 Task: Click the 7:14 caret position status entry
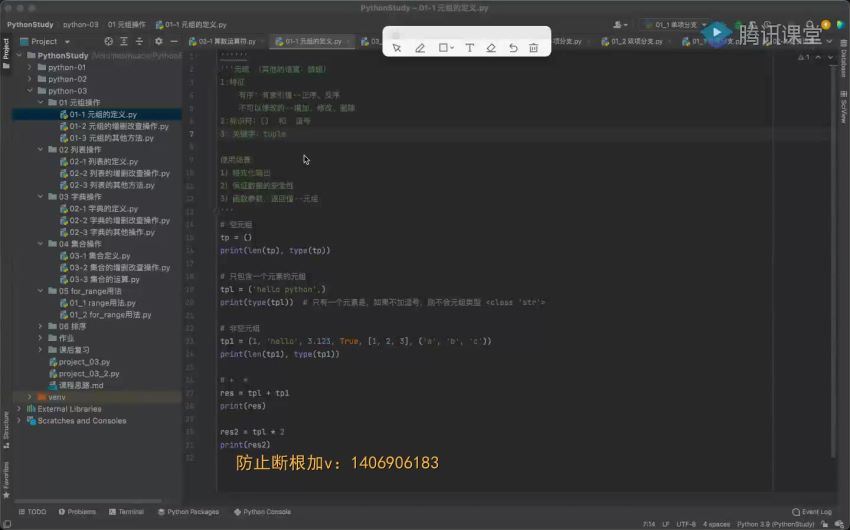click(x=648, y=524)
